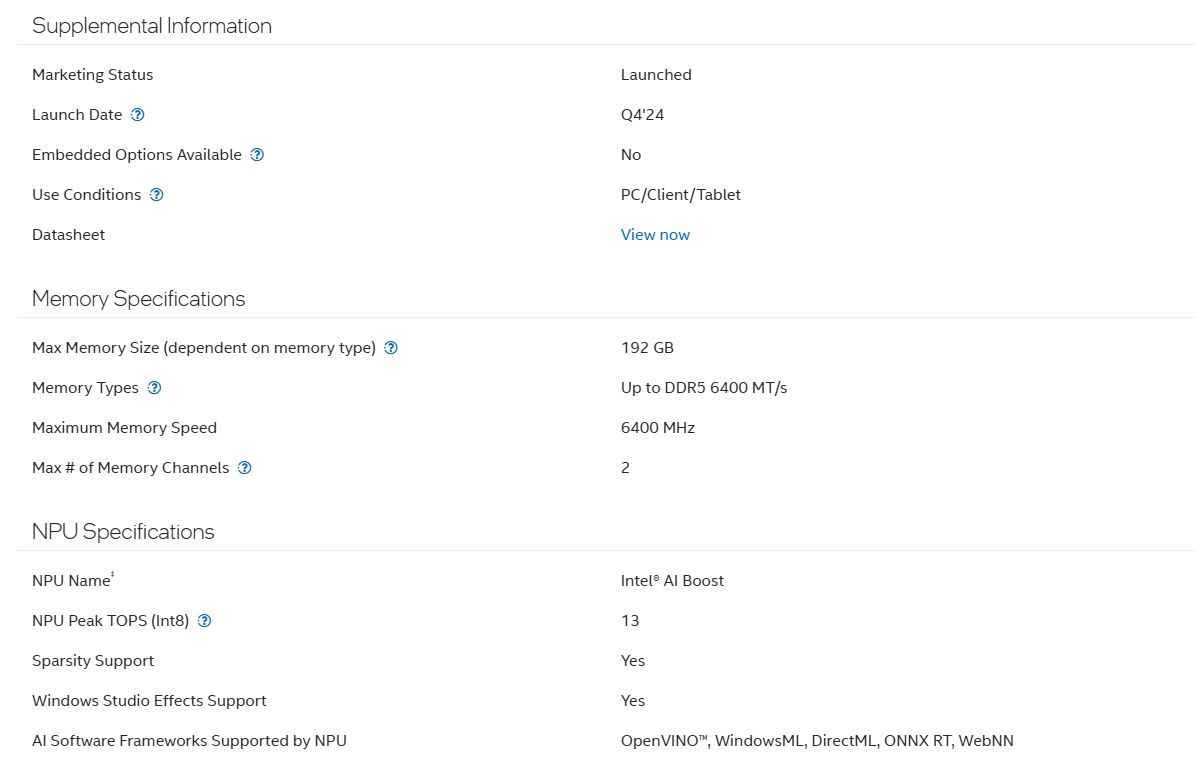Click the NPU Specifications section heading
This screenshot has height=775, width=1201.
click(123, 532)
